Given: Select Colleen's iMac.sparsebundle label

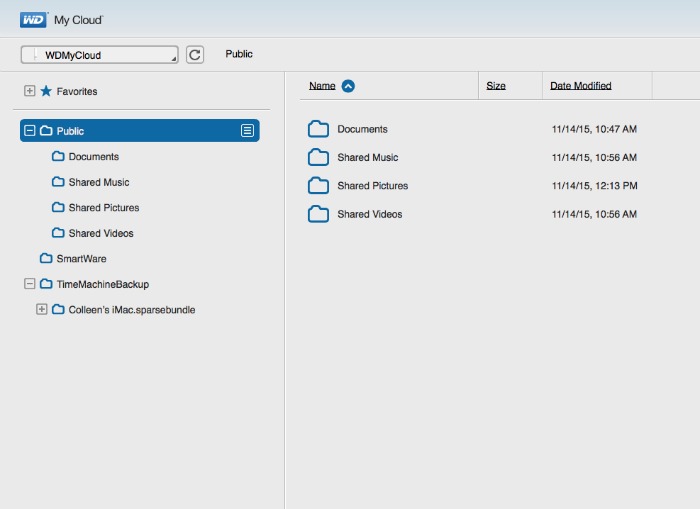Looking at the screenshot, I should click(x=132, y=310).
